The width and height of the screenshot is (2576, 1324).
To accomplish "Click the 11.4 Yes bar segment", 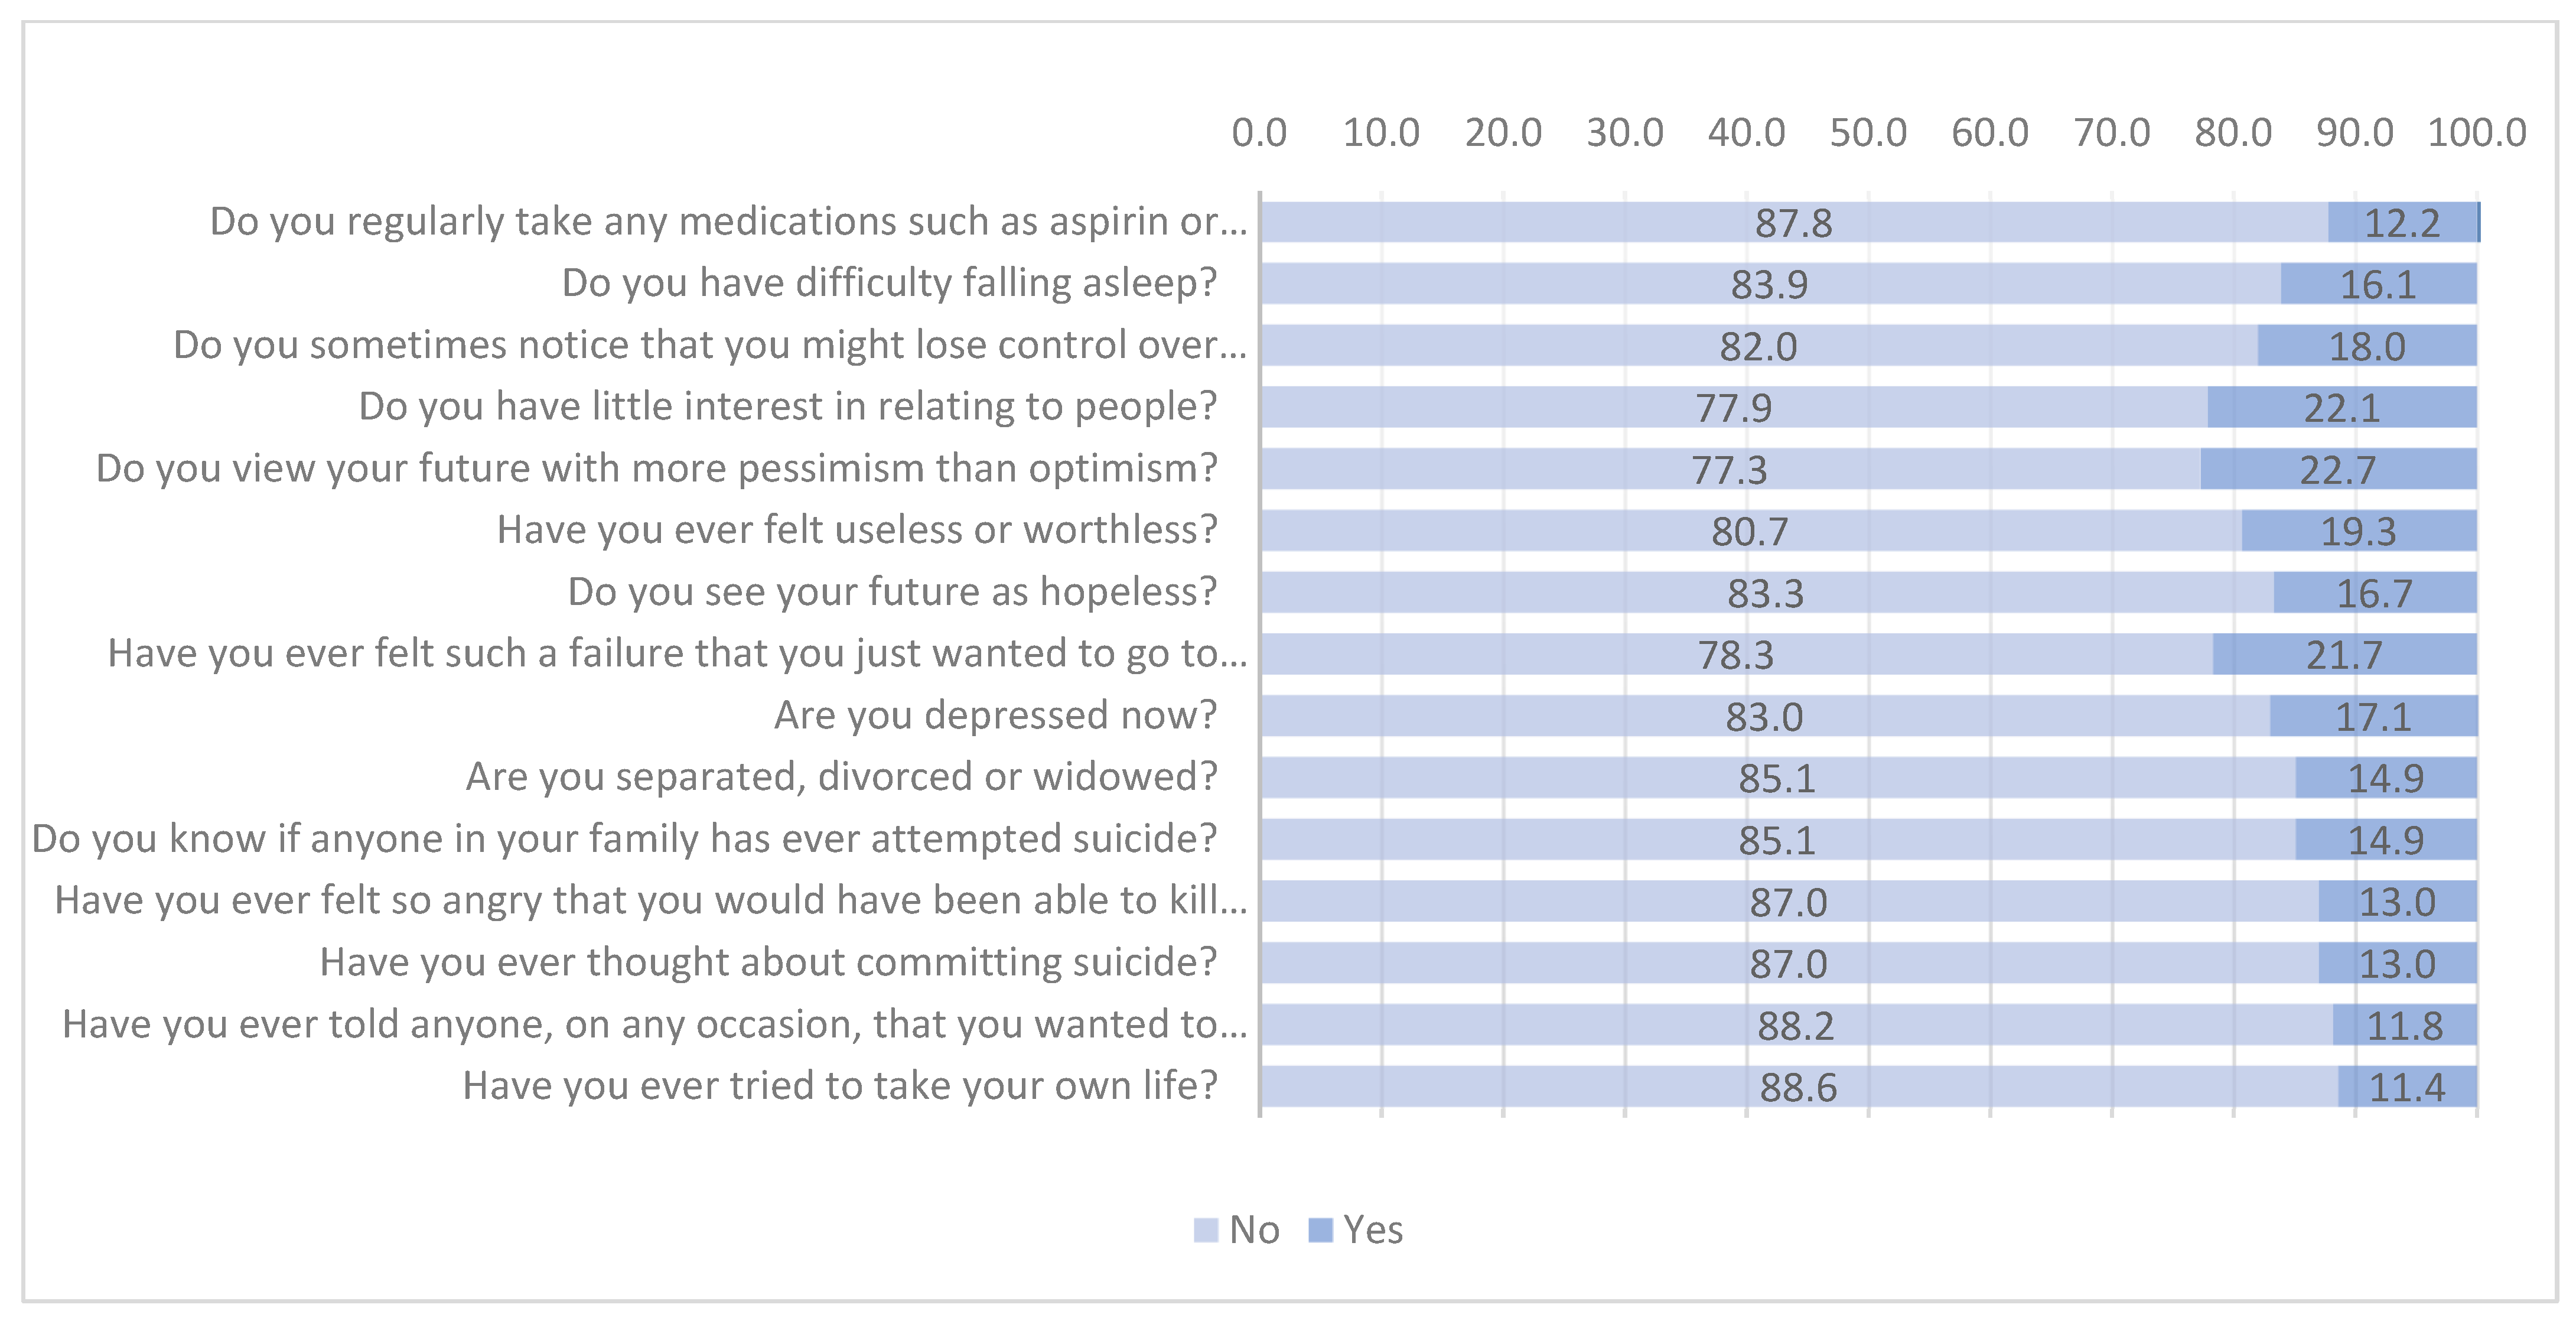I will click(x=2407, y=1087).
